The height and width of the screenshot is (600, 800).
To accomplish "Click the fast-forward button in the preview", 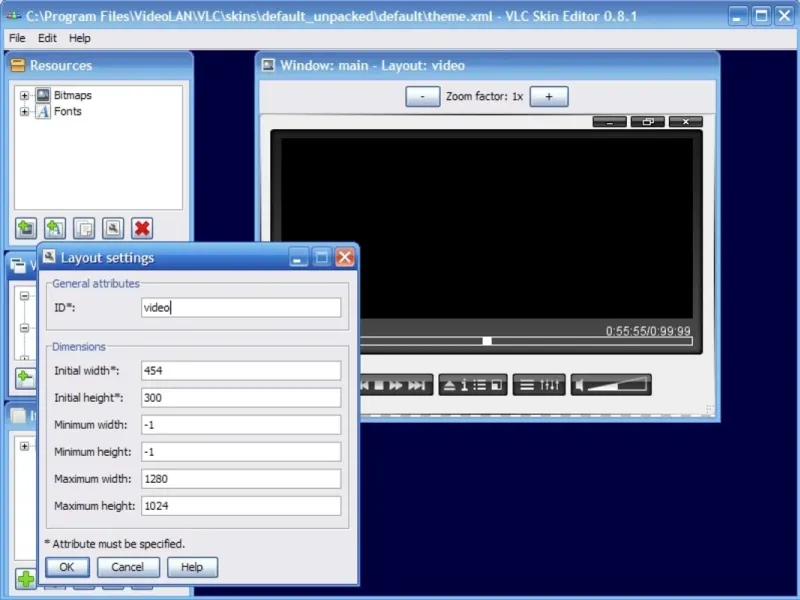I will [396, 385].
